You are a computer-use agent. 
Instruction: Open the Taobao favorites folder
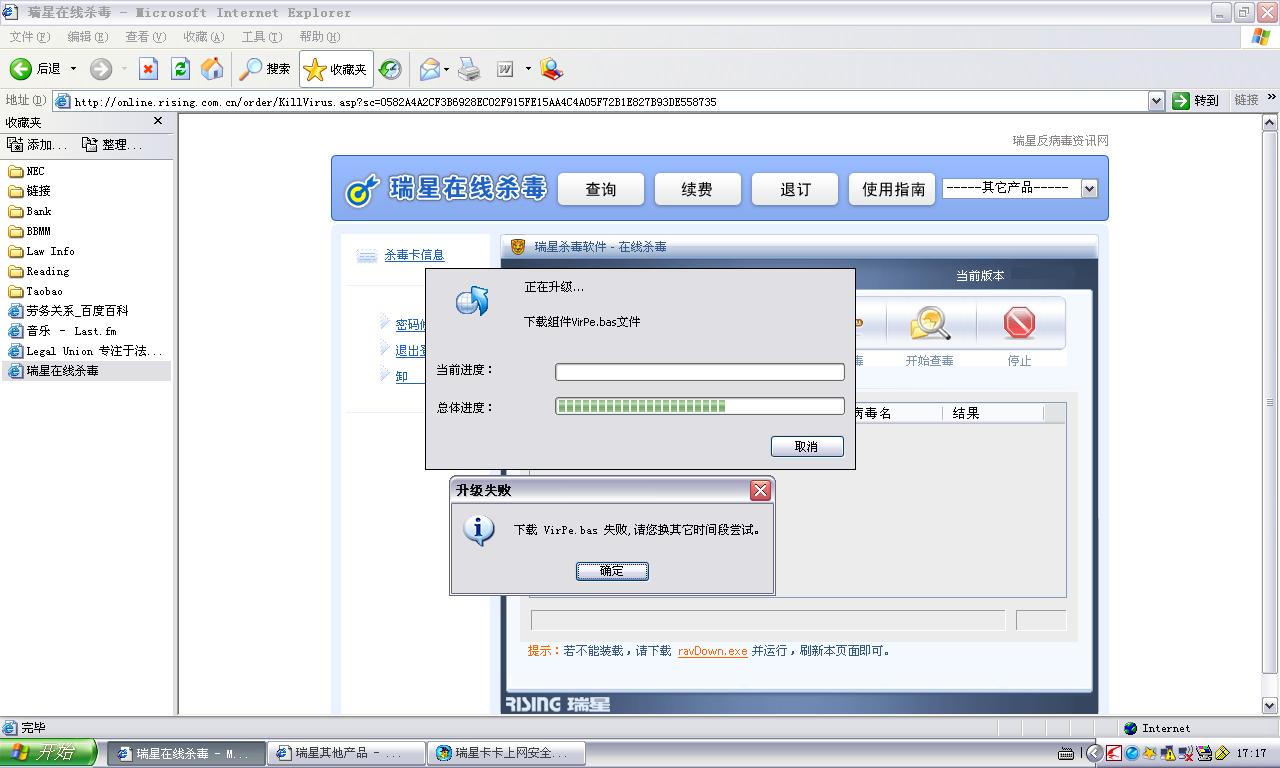click(36, 291)
